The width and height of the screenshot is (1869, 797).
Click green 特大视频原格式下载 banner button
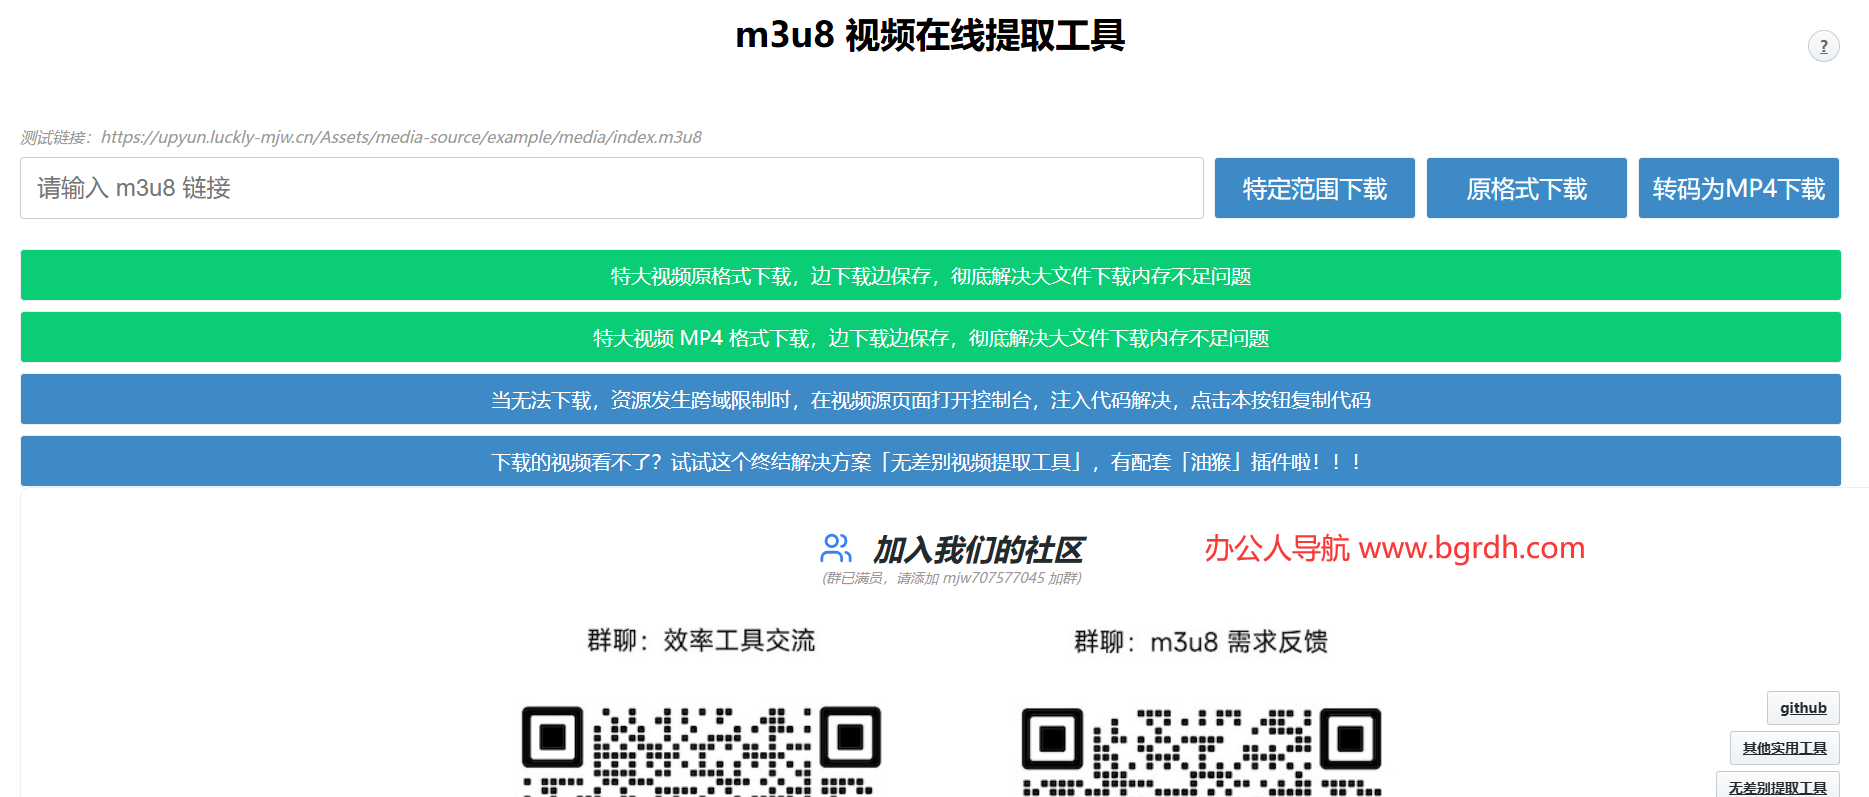click(930, 275)
